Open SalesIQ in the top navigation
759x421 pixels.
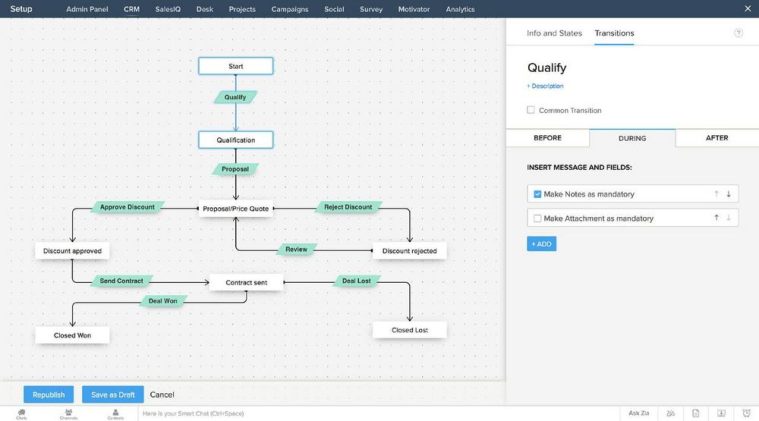click(166, 9)
